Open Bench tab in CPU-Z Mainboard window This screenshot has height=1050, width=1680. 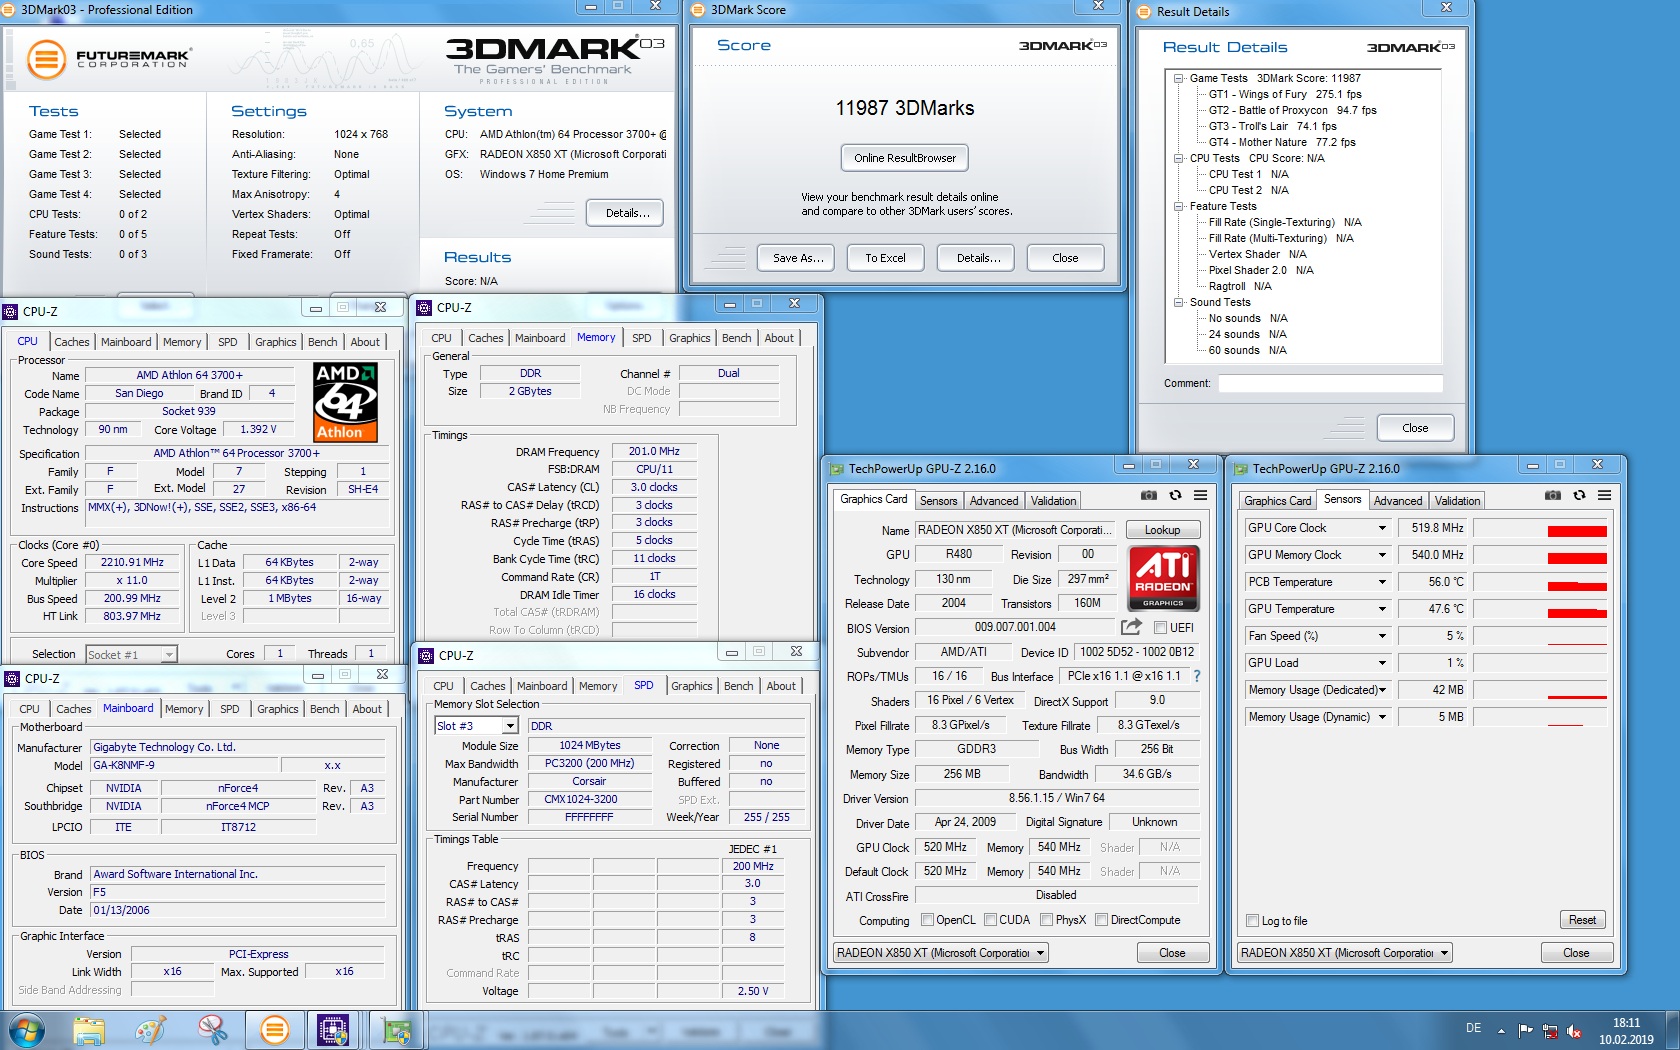324,709
